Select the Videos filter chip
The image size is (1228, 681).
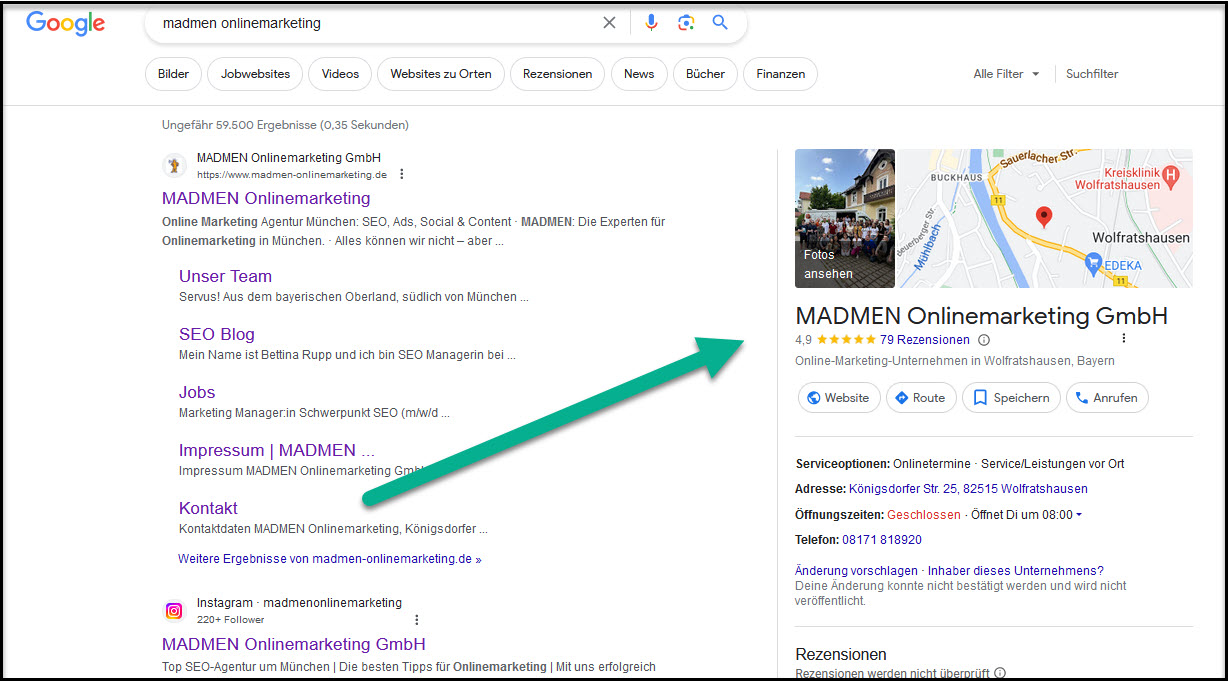coord(340,74)
